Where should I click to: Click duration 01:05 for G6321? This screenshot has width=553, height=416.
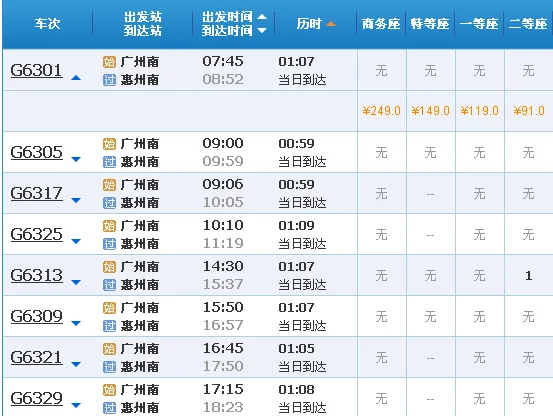tap(296, 348)
